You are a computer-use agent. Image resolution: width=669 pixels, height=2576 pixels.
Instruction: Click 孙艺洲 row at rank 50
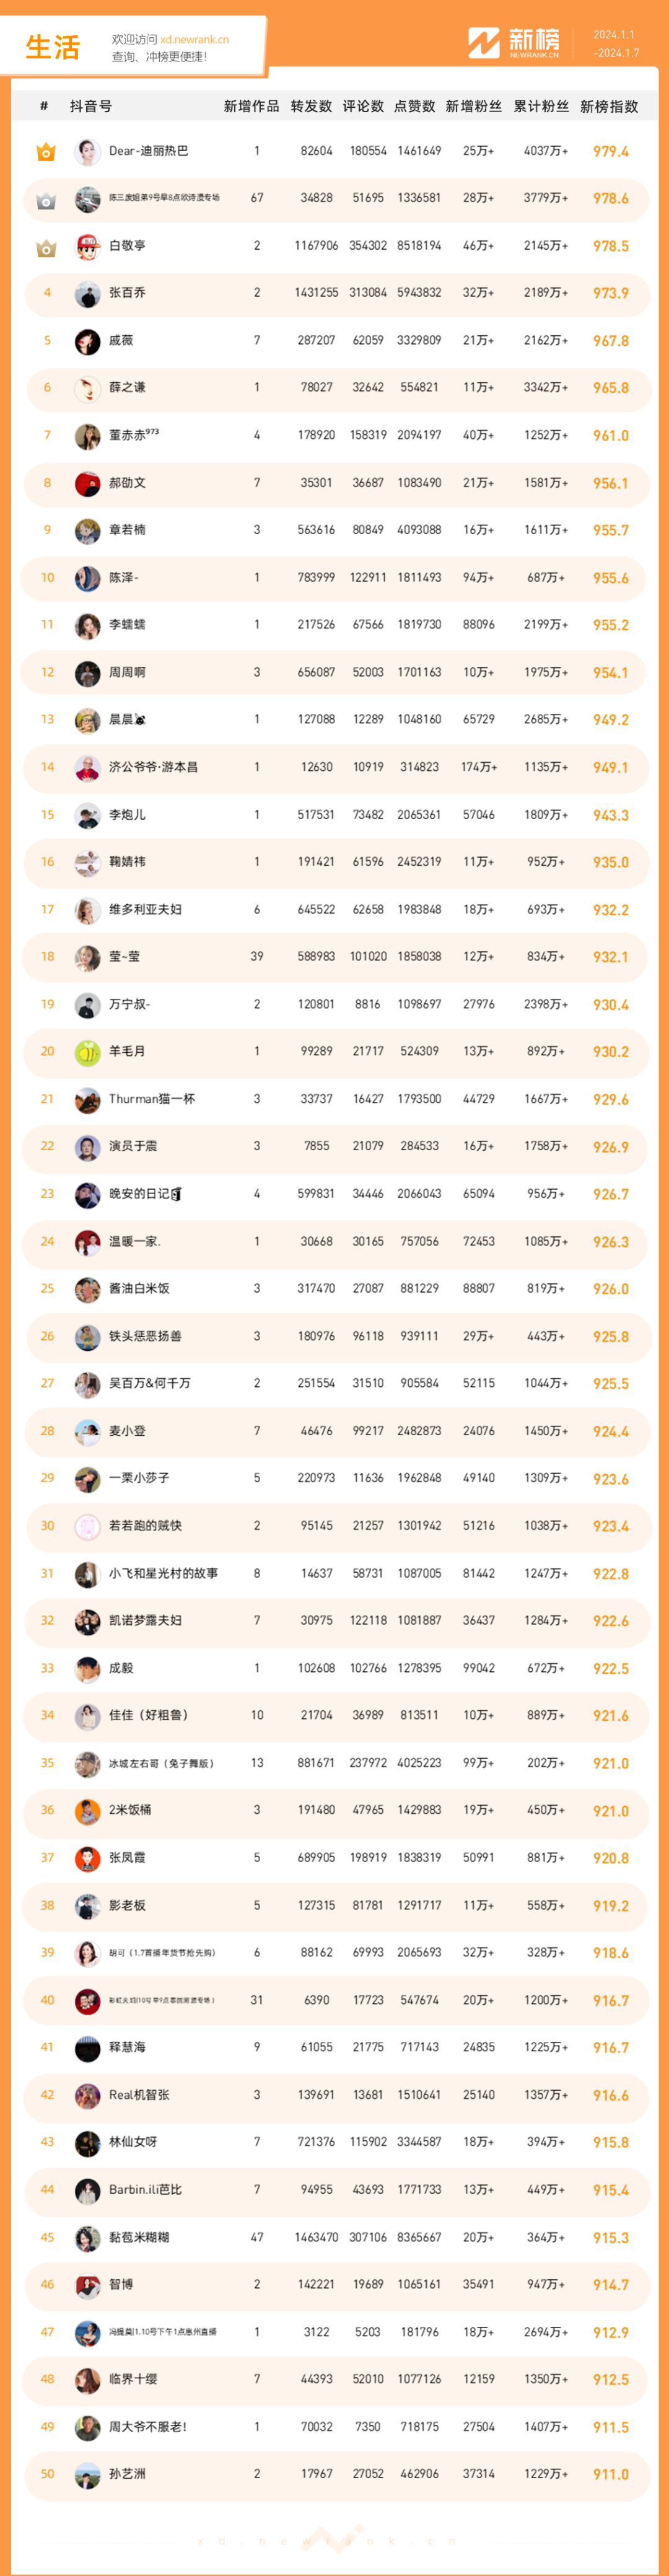(x=335, y=2473)
